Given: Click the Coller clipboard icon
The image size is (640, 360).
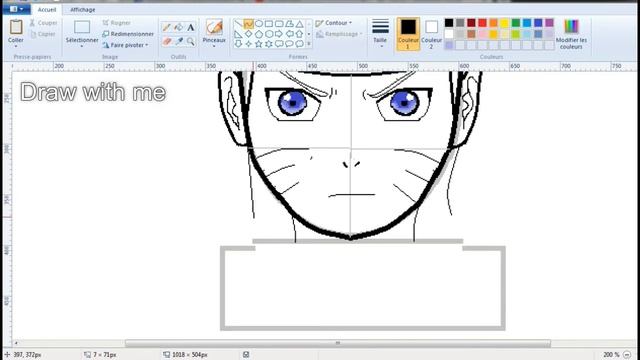Looking at the screenshot, I should (16, 27).
